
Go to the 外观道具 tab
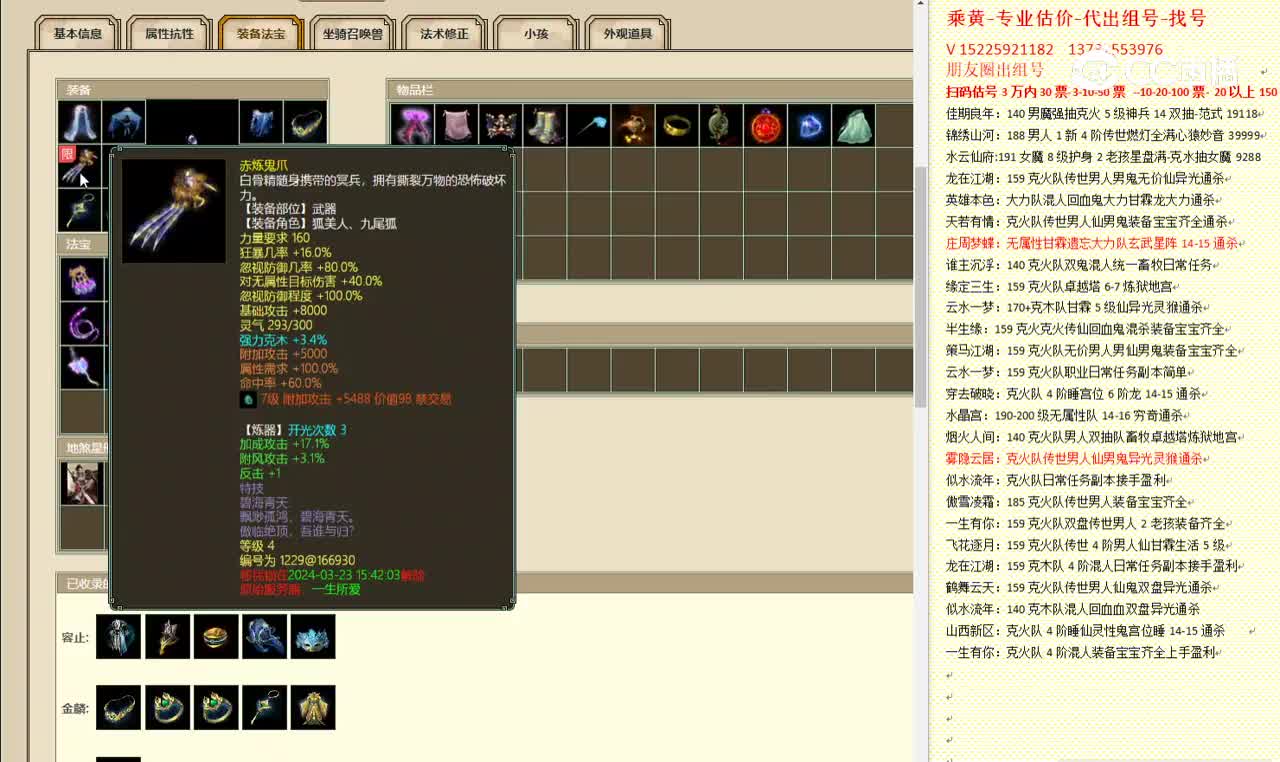pos(627,33)
